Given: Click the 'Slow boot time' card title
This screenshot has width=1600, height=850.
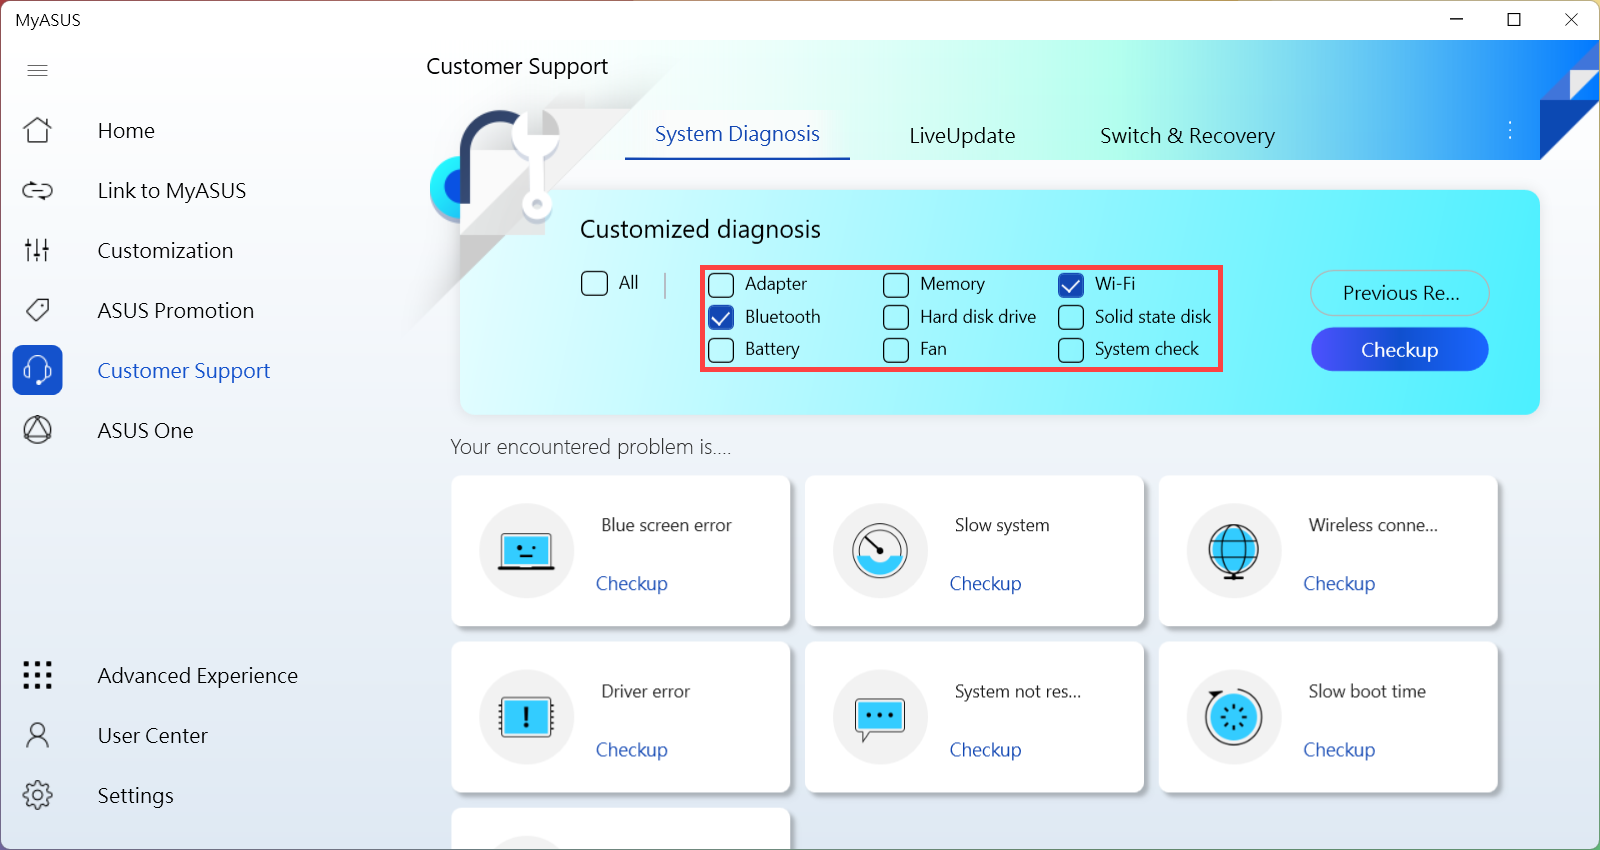Looking at the screenshot, I should (1367, 691).
